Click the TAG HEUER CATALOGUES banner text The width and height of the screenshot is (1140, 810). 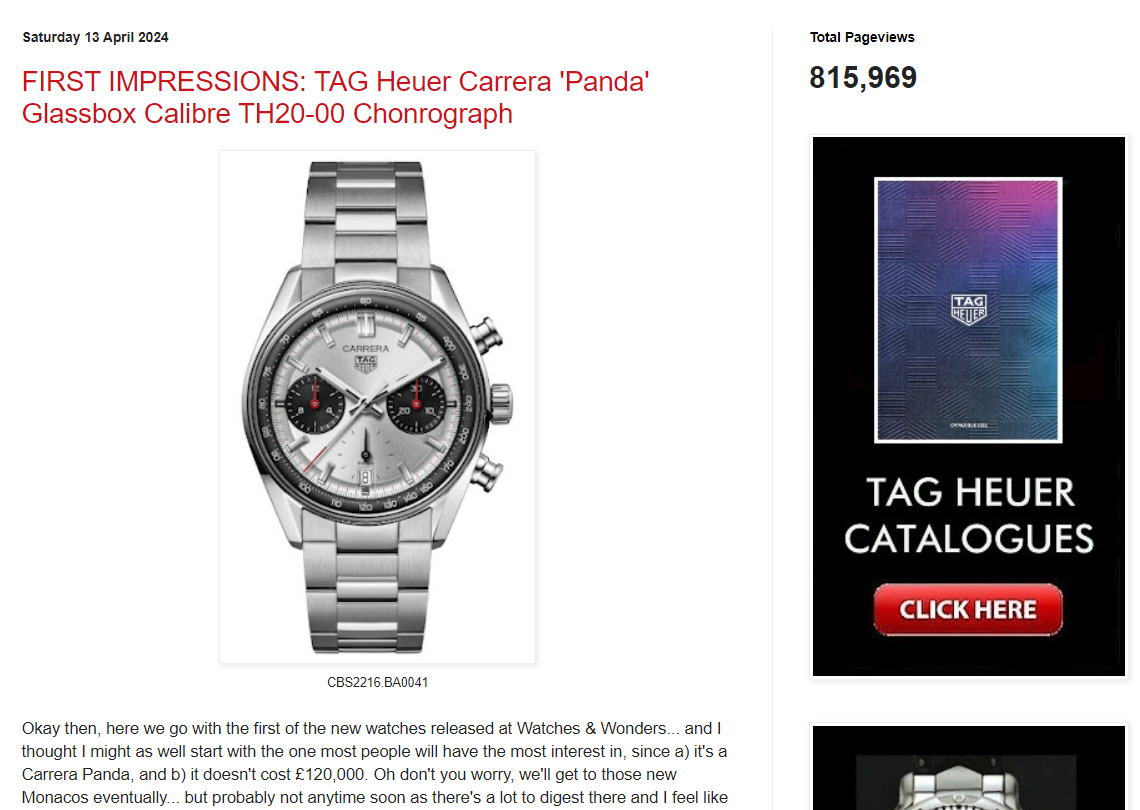click(968, 516)
